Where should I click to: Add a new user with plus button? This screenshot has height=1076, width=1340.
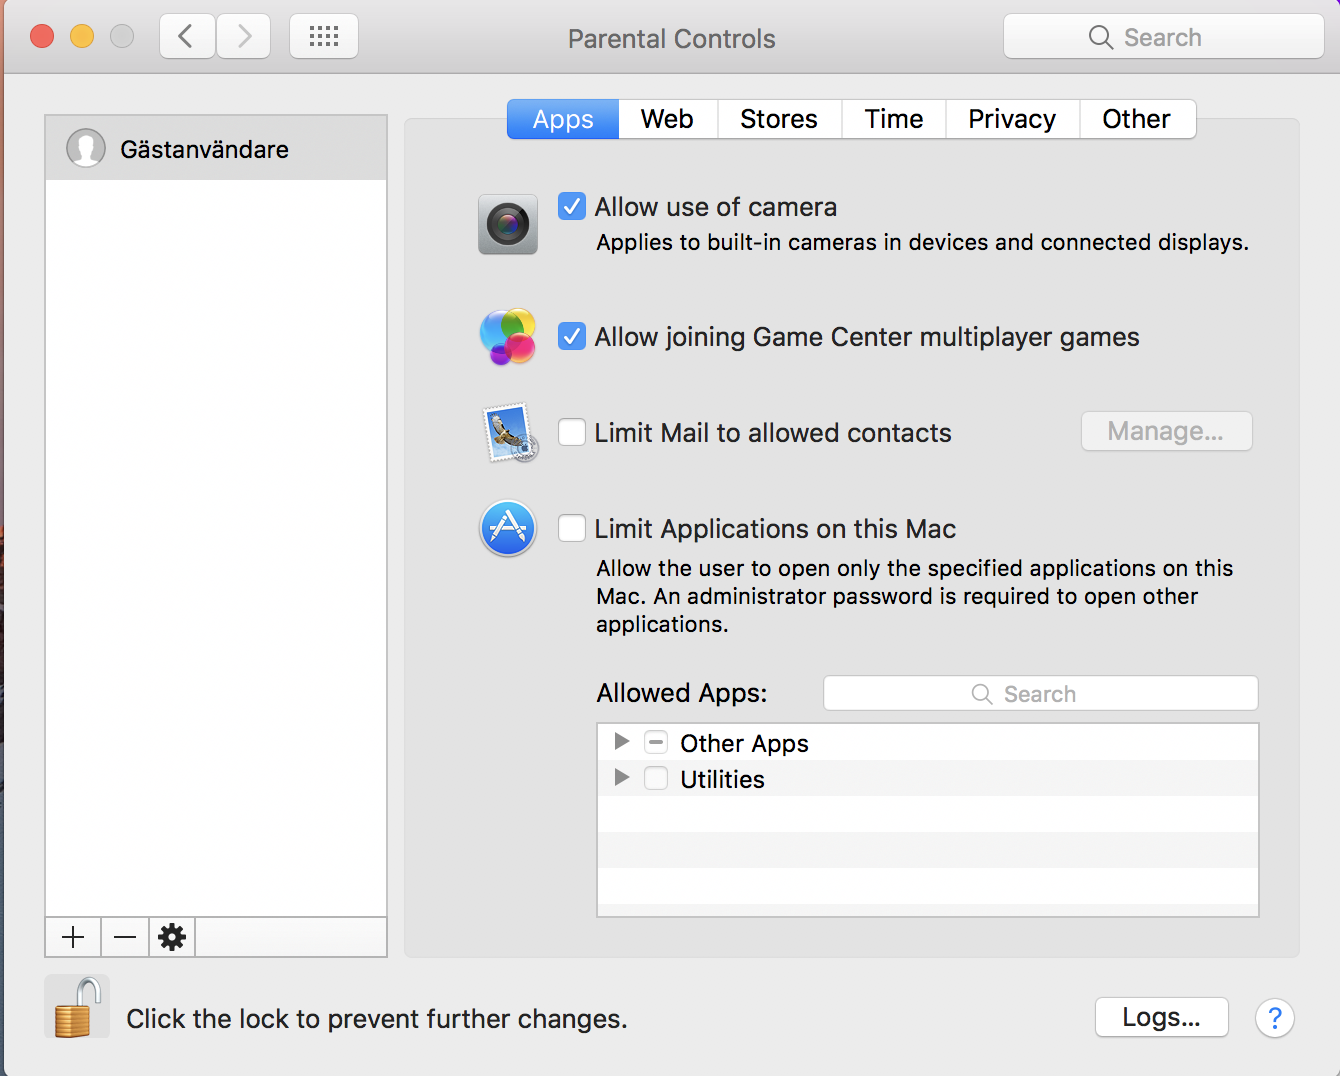(x=73, y=937)
